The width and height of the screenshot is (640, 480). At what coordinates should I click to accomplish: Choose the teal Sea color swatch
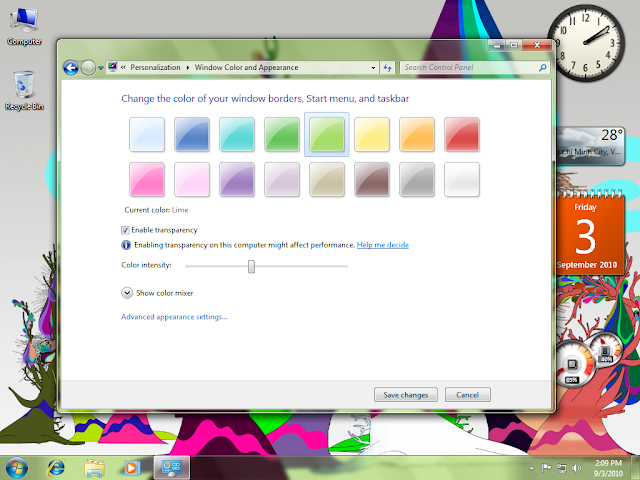tap(237, 134)
